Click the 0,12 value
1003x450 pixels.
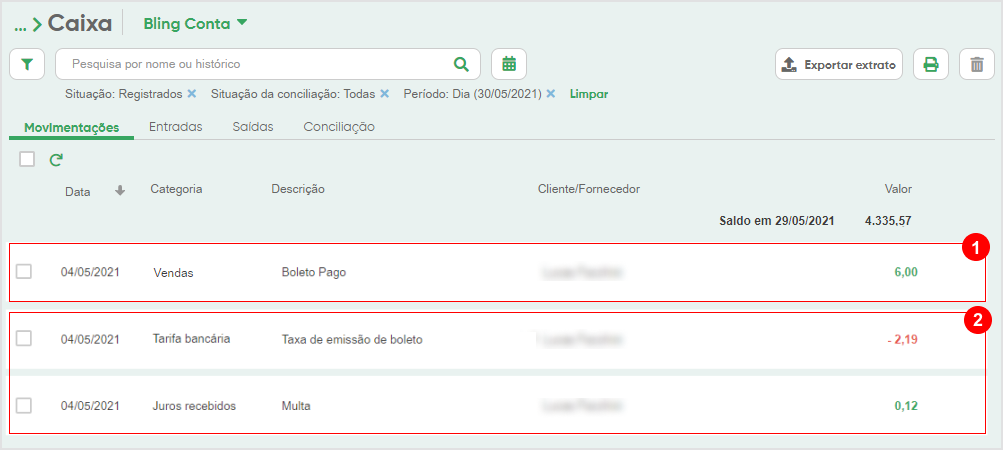click(906, 406)
